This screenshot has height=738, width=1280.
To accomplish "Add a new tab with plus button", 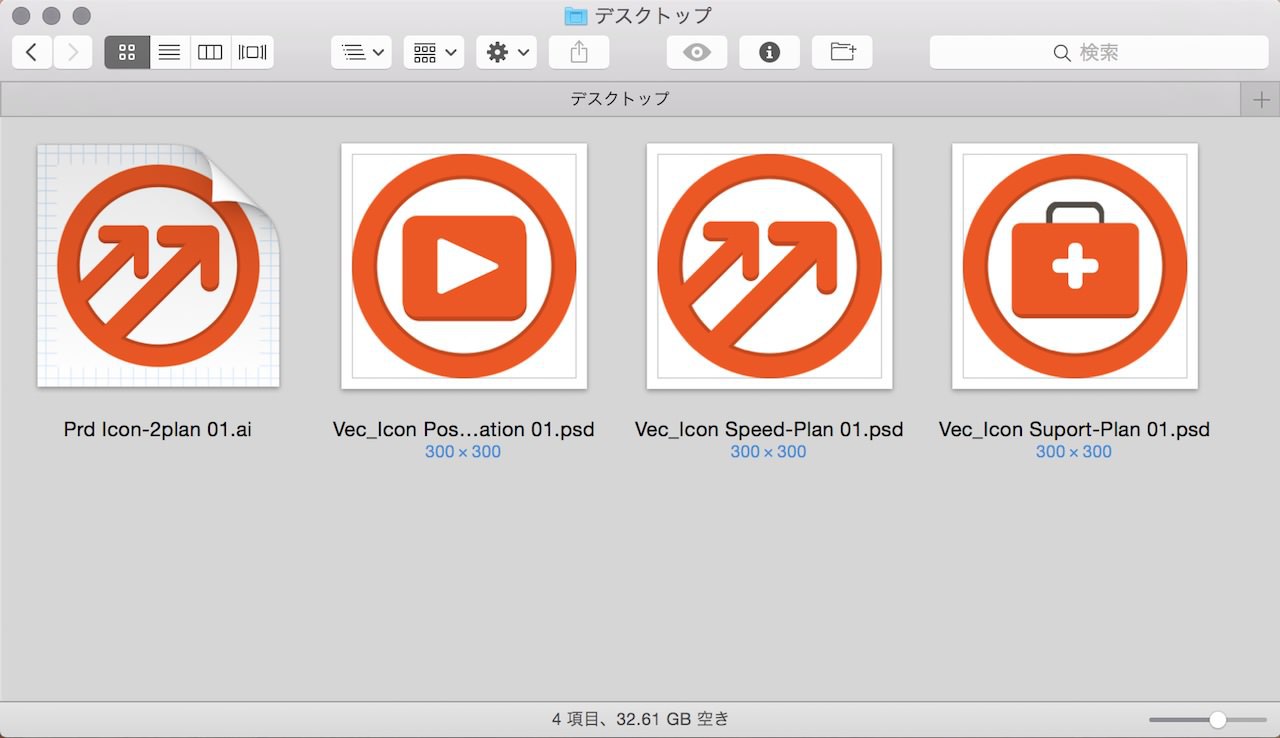I will (1261, 99).
